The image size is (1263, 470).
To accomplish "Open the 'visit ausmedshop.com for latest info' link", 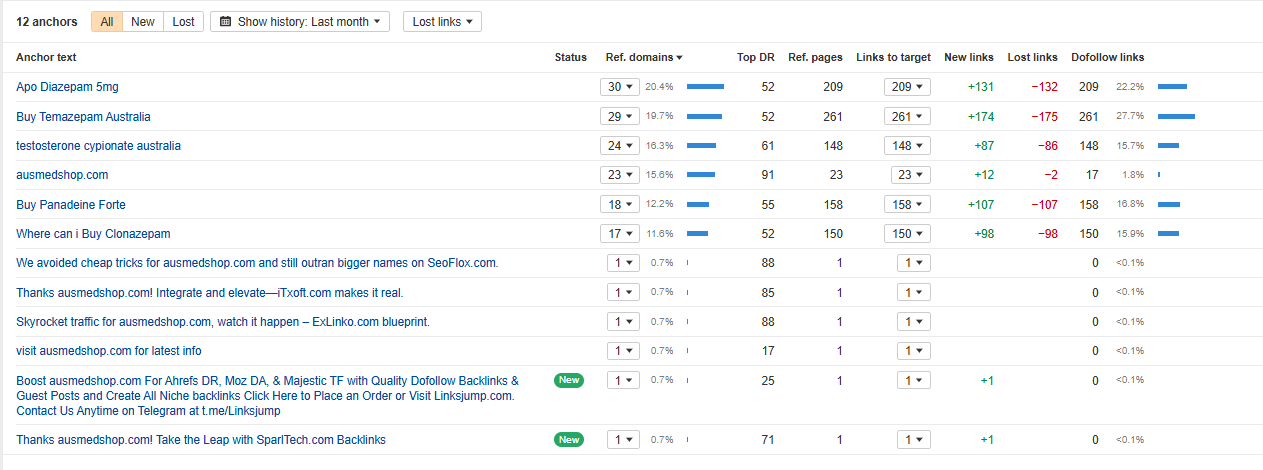I will tap(109, 351).
